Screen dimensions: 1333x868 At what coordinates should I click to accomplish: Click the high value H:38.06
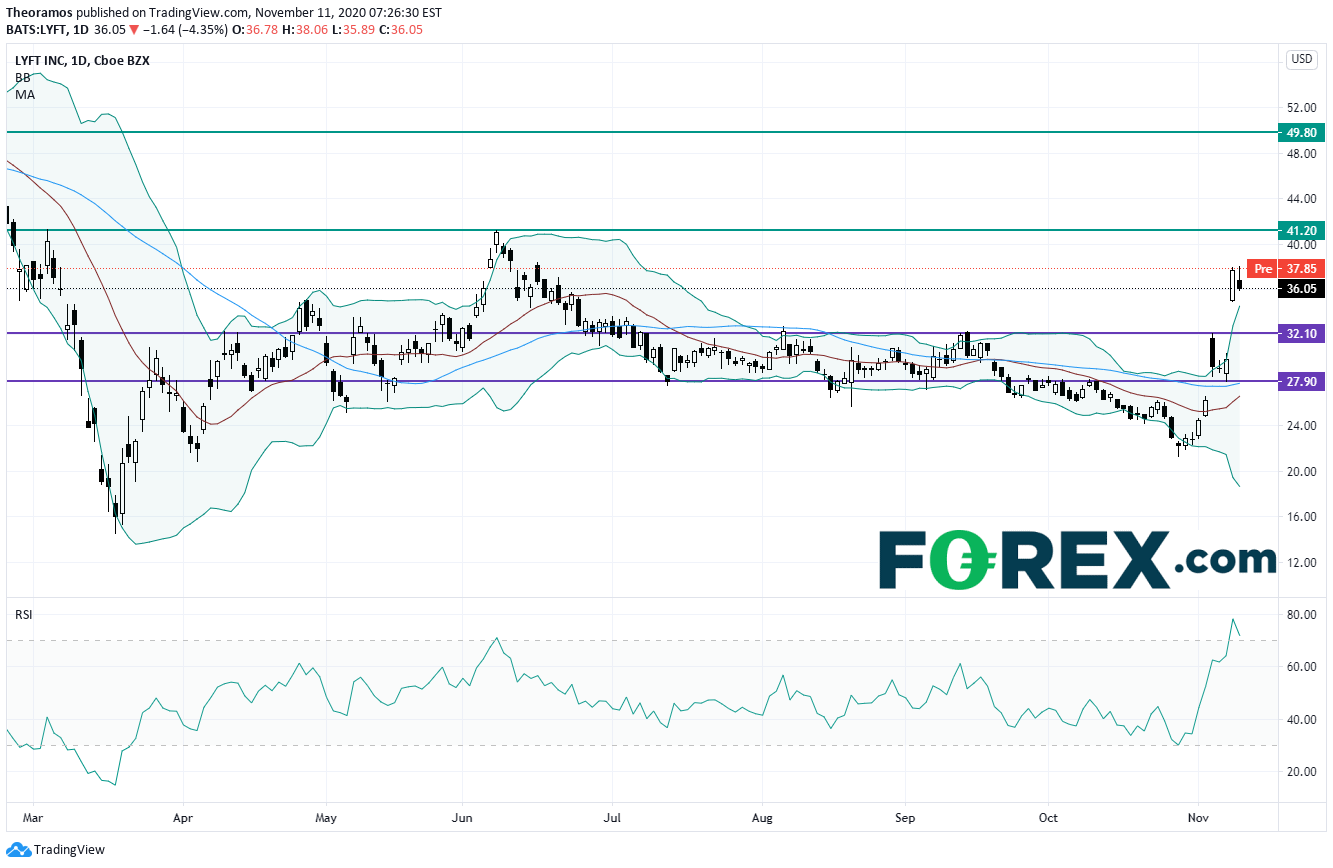tap(305, 29)
